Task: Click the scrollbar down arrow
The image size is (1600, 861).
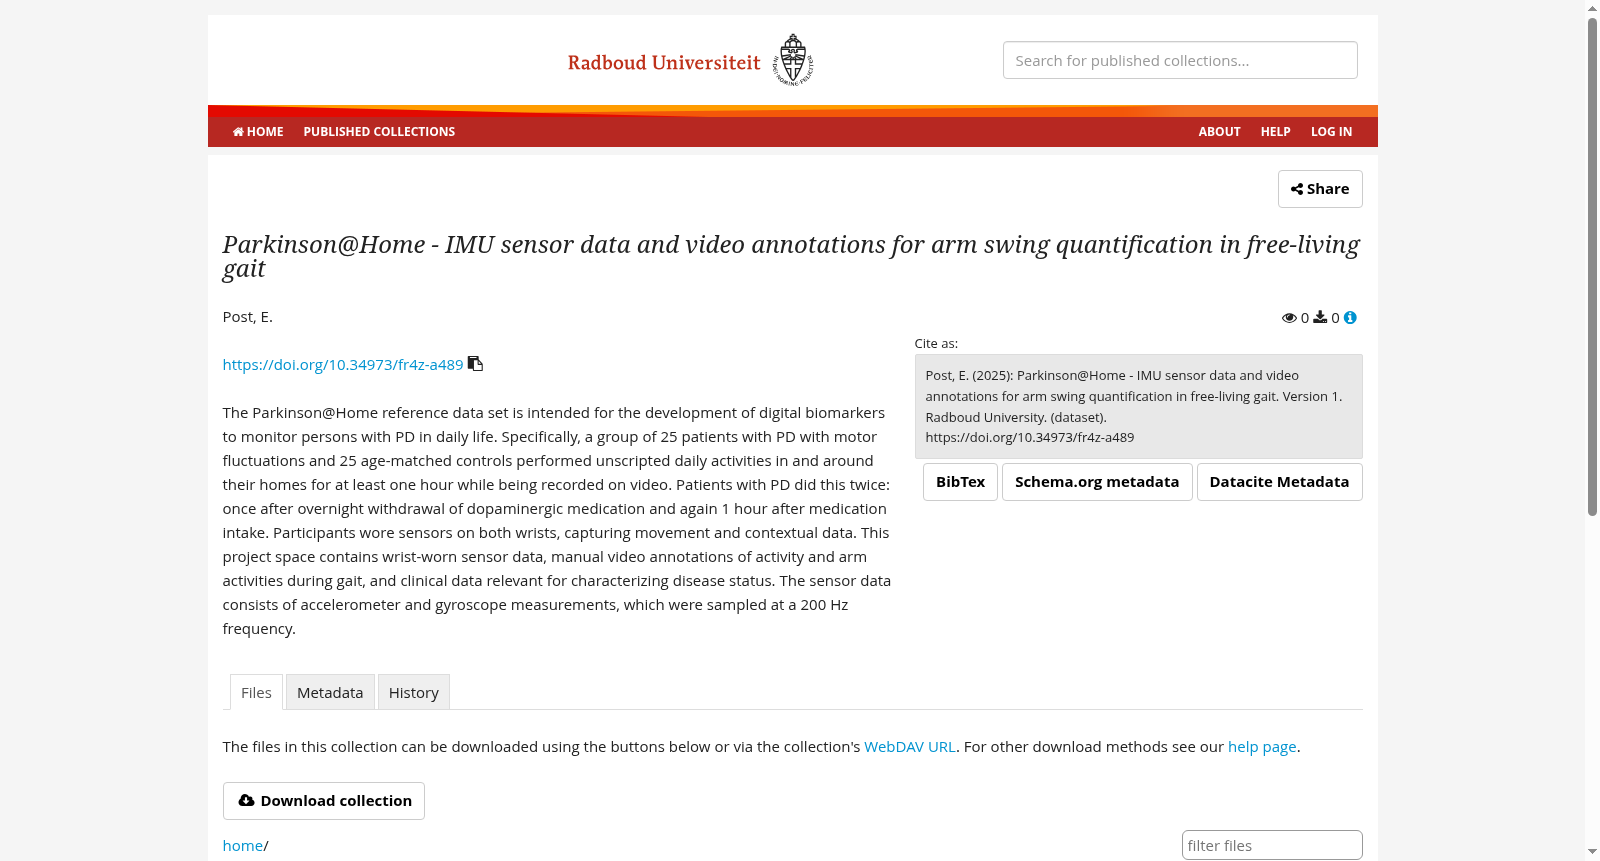Action: pyautogui.click(x=1592, y=852)
